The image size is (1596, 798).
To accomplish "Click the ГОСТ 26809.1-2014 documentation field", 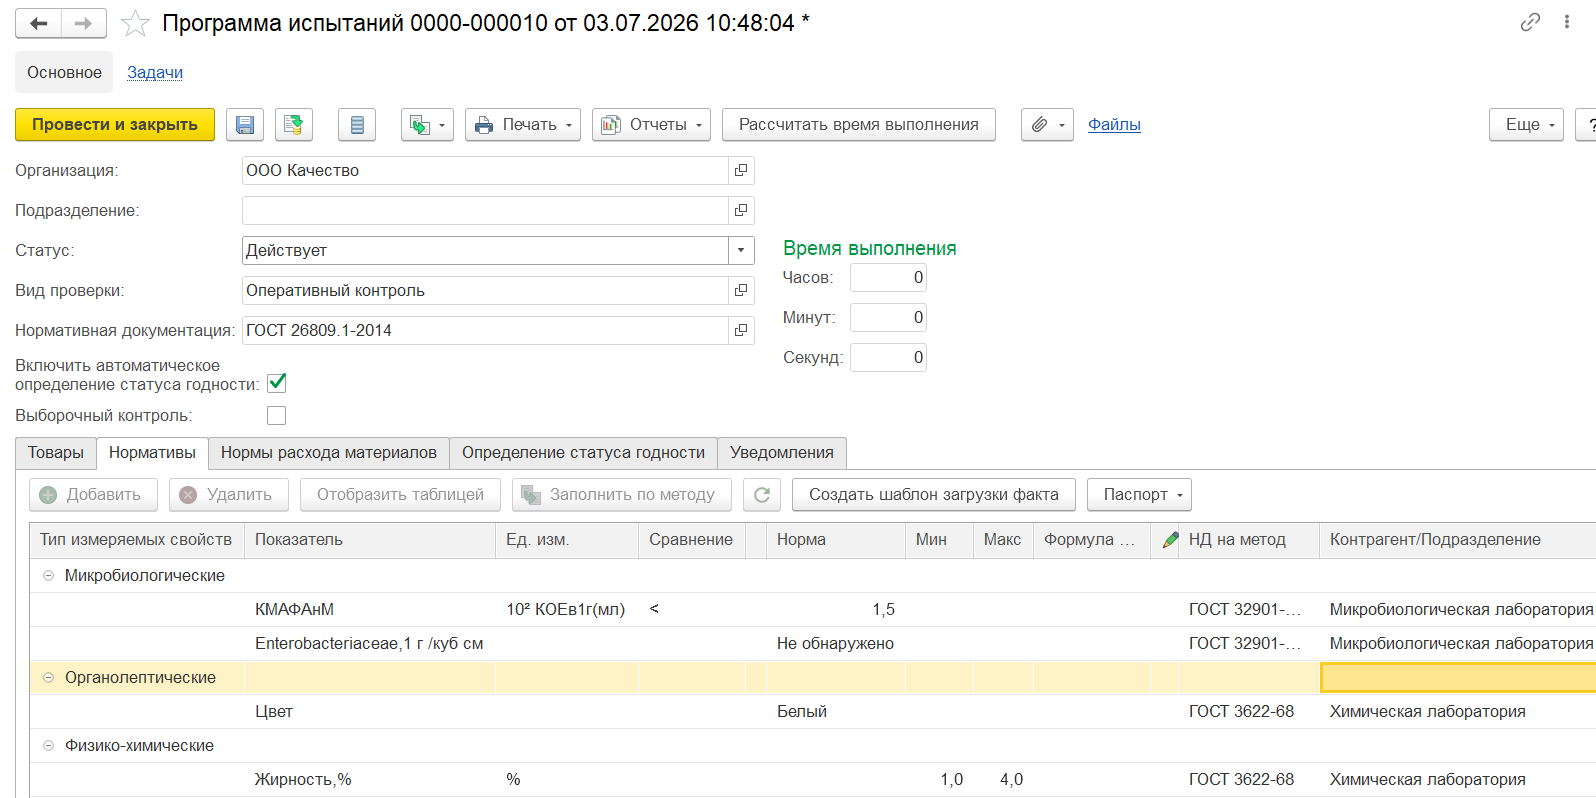I will (x=485, y=331).
